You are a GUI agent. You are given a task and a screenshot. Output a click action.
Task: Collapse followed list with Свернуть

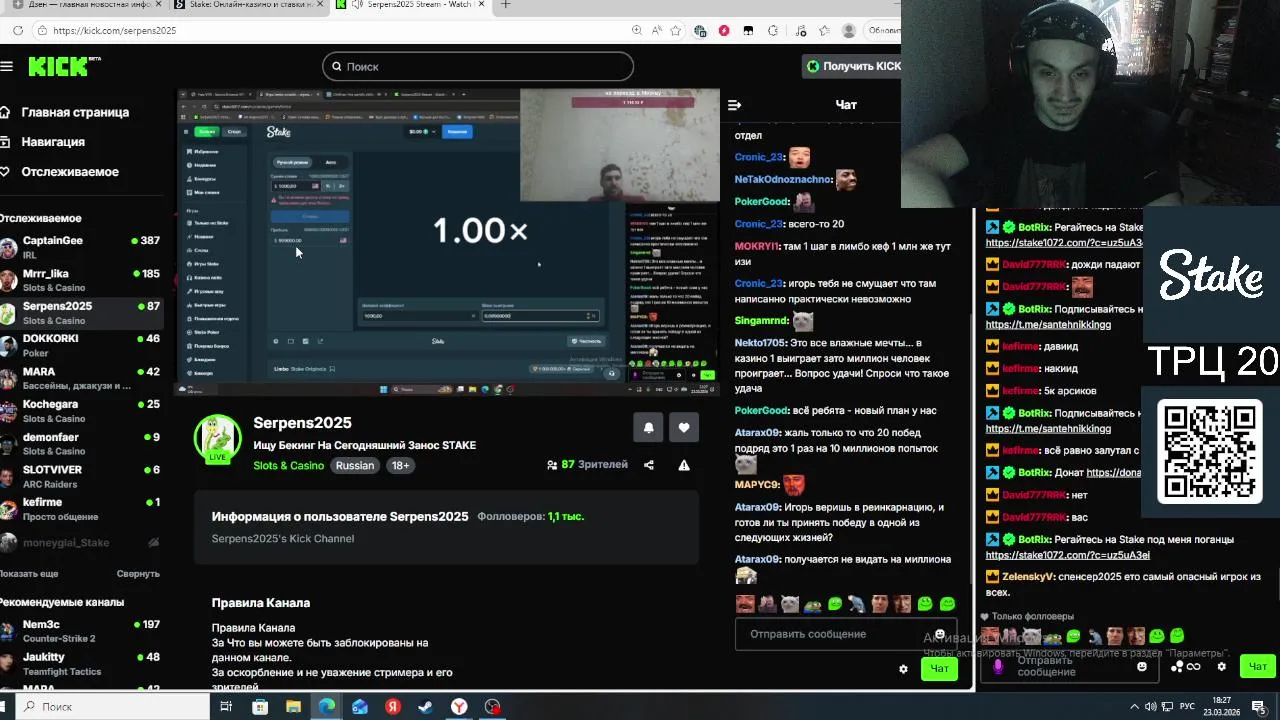point(138,574)
